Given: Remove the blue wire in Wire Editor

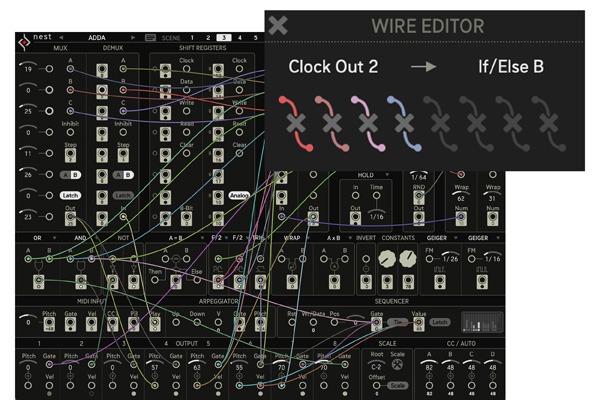Looking at the screenshot, I should [x=402, y=124].
